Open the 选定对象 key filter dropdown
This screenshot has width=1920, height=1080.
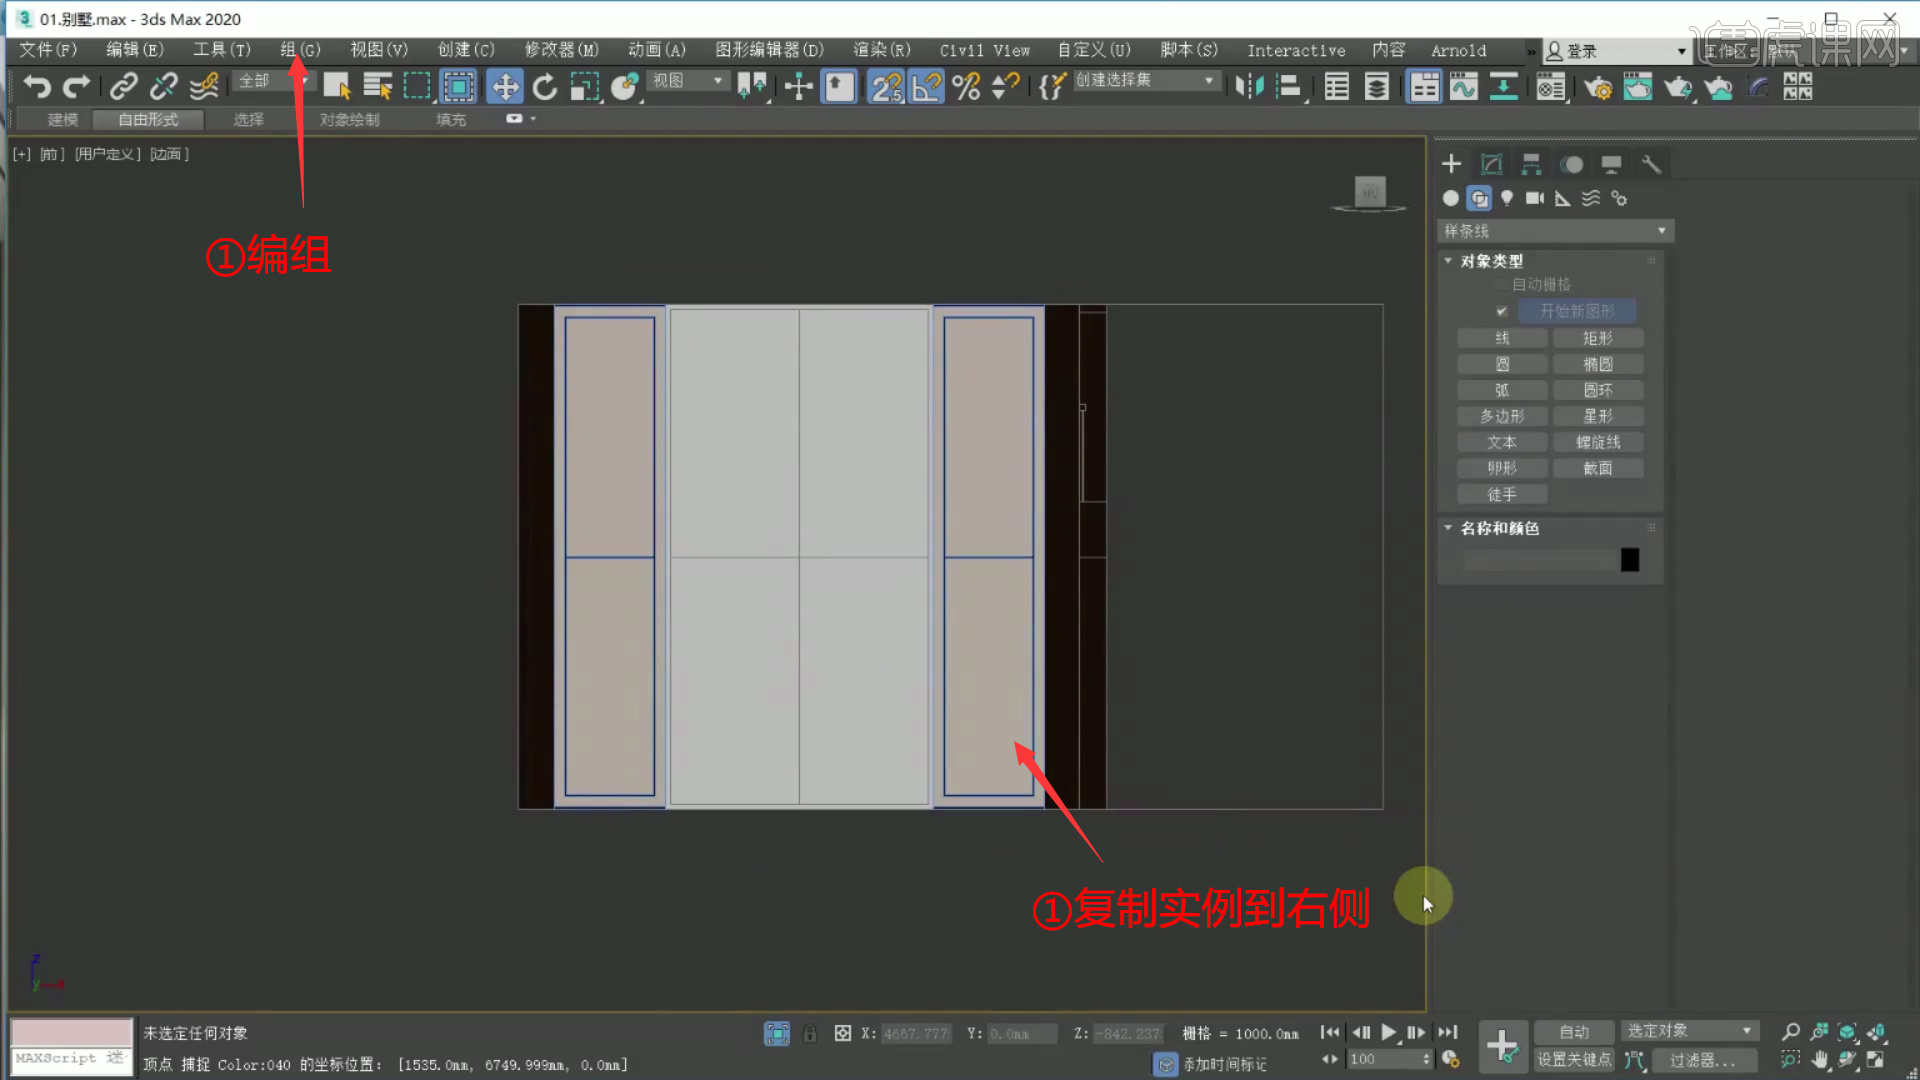click(1689, 1031)
